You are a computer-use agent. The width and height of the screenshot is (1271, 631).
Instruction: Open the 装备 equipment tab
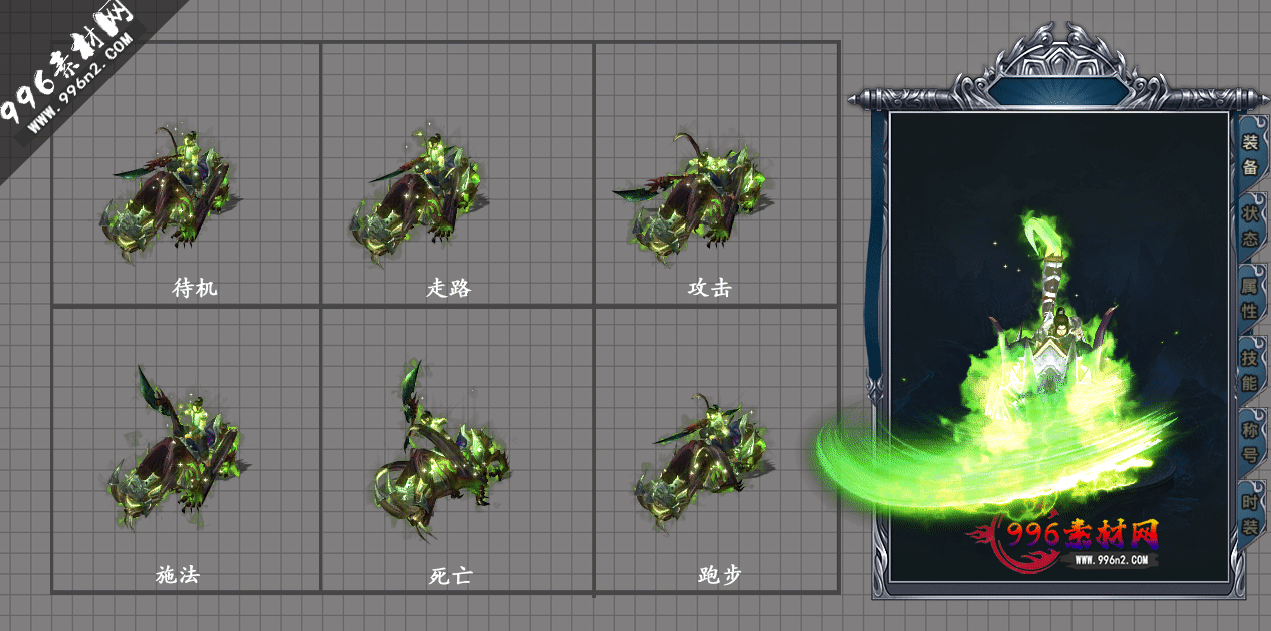coord(1250,154)
